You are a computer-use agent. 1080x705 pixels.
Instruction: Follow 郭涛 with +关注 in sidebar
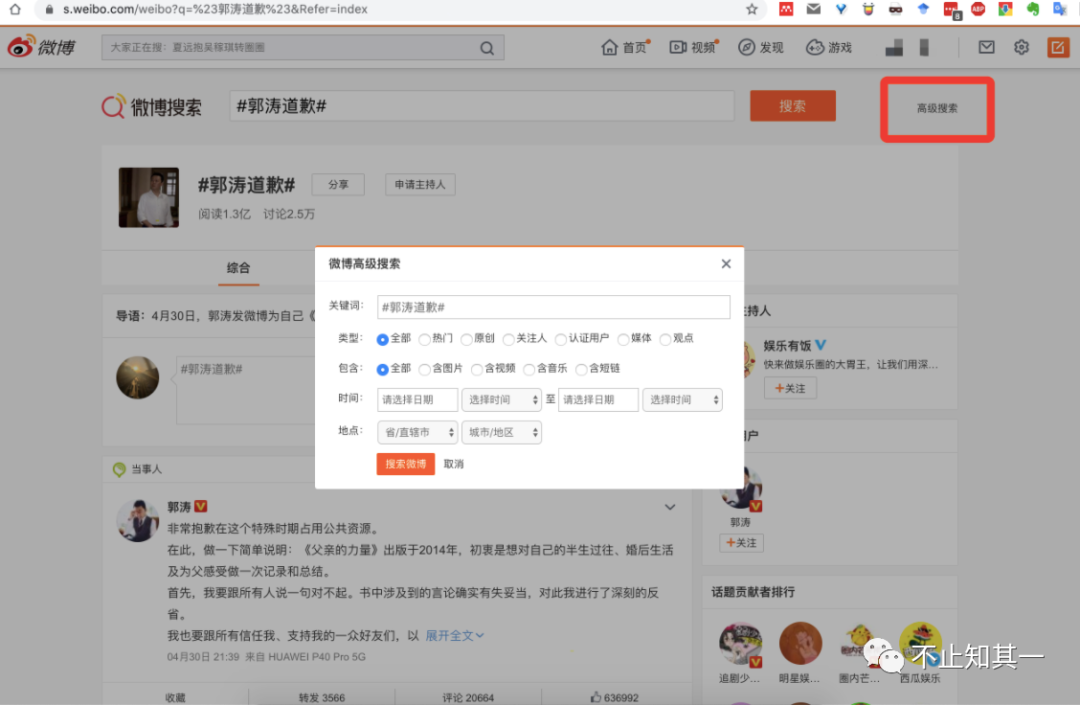click(741, 543)
